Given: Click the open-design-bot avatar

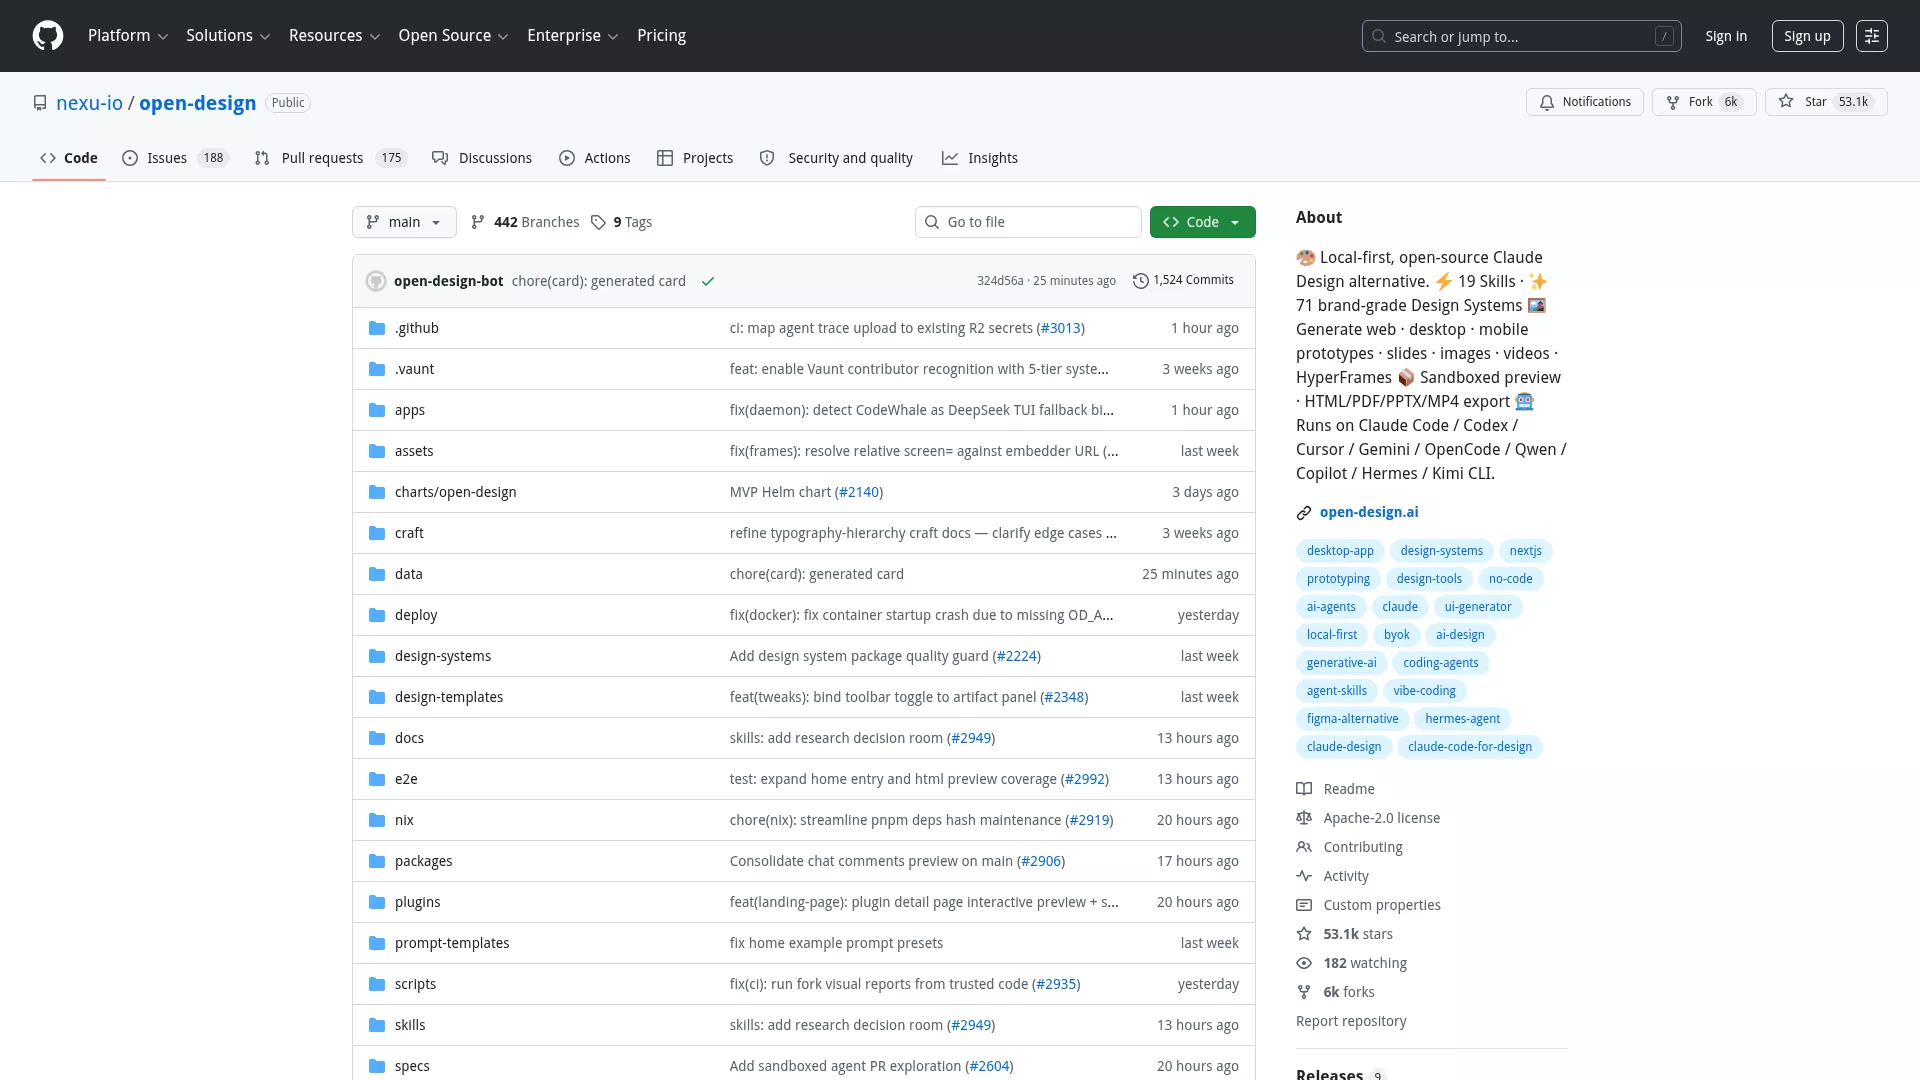Looking at the screenshot, I should coord(376,281).
